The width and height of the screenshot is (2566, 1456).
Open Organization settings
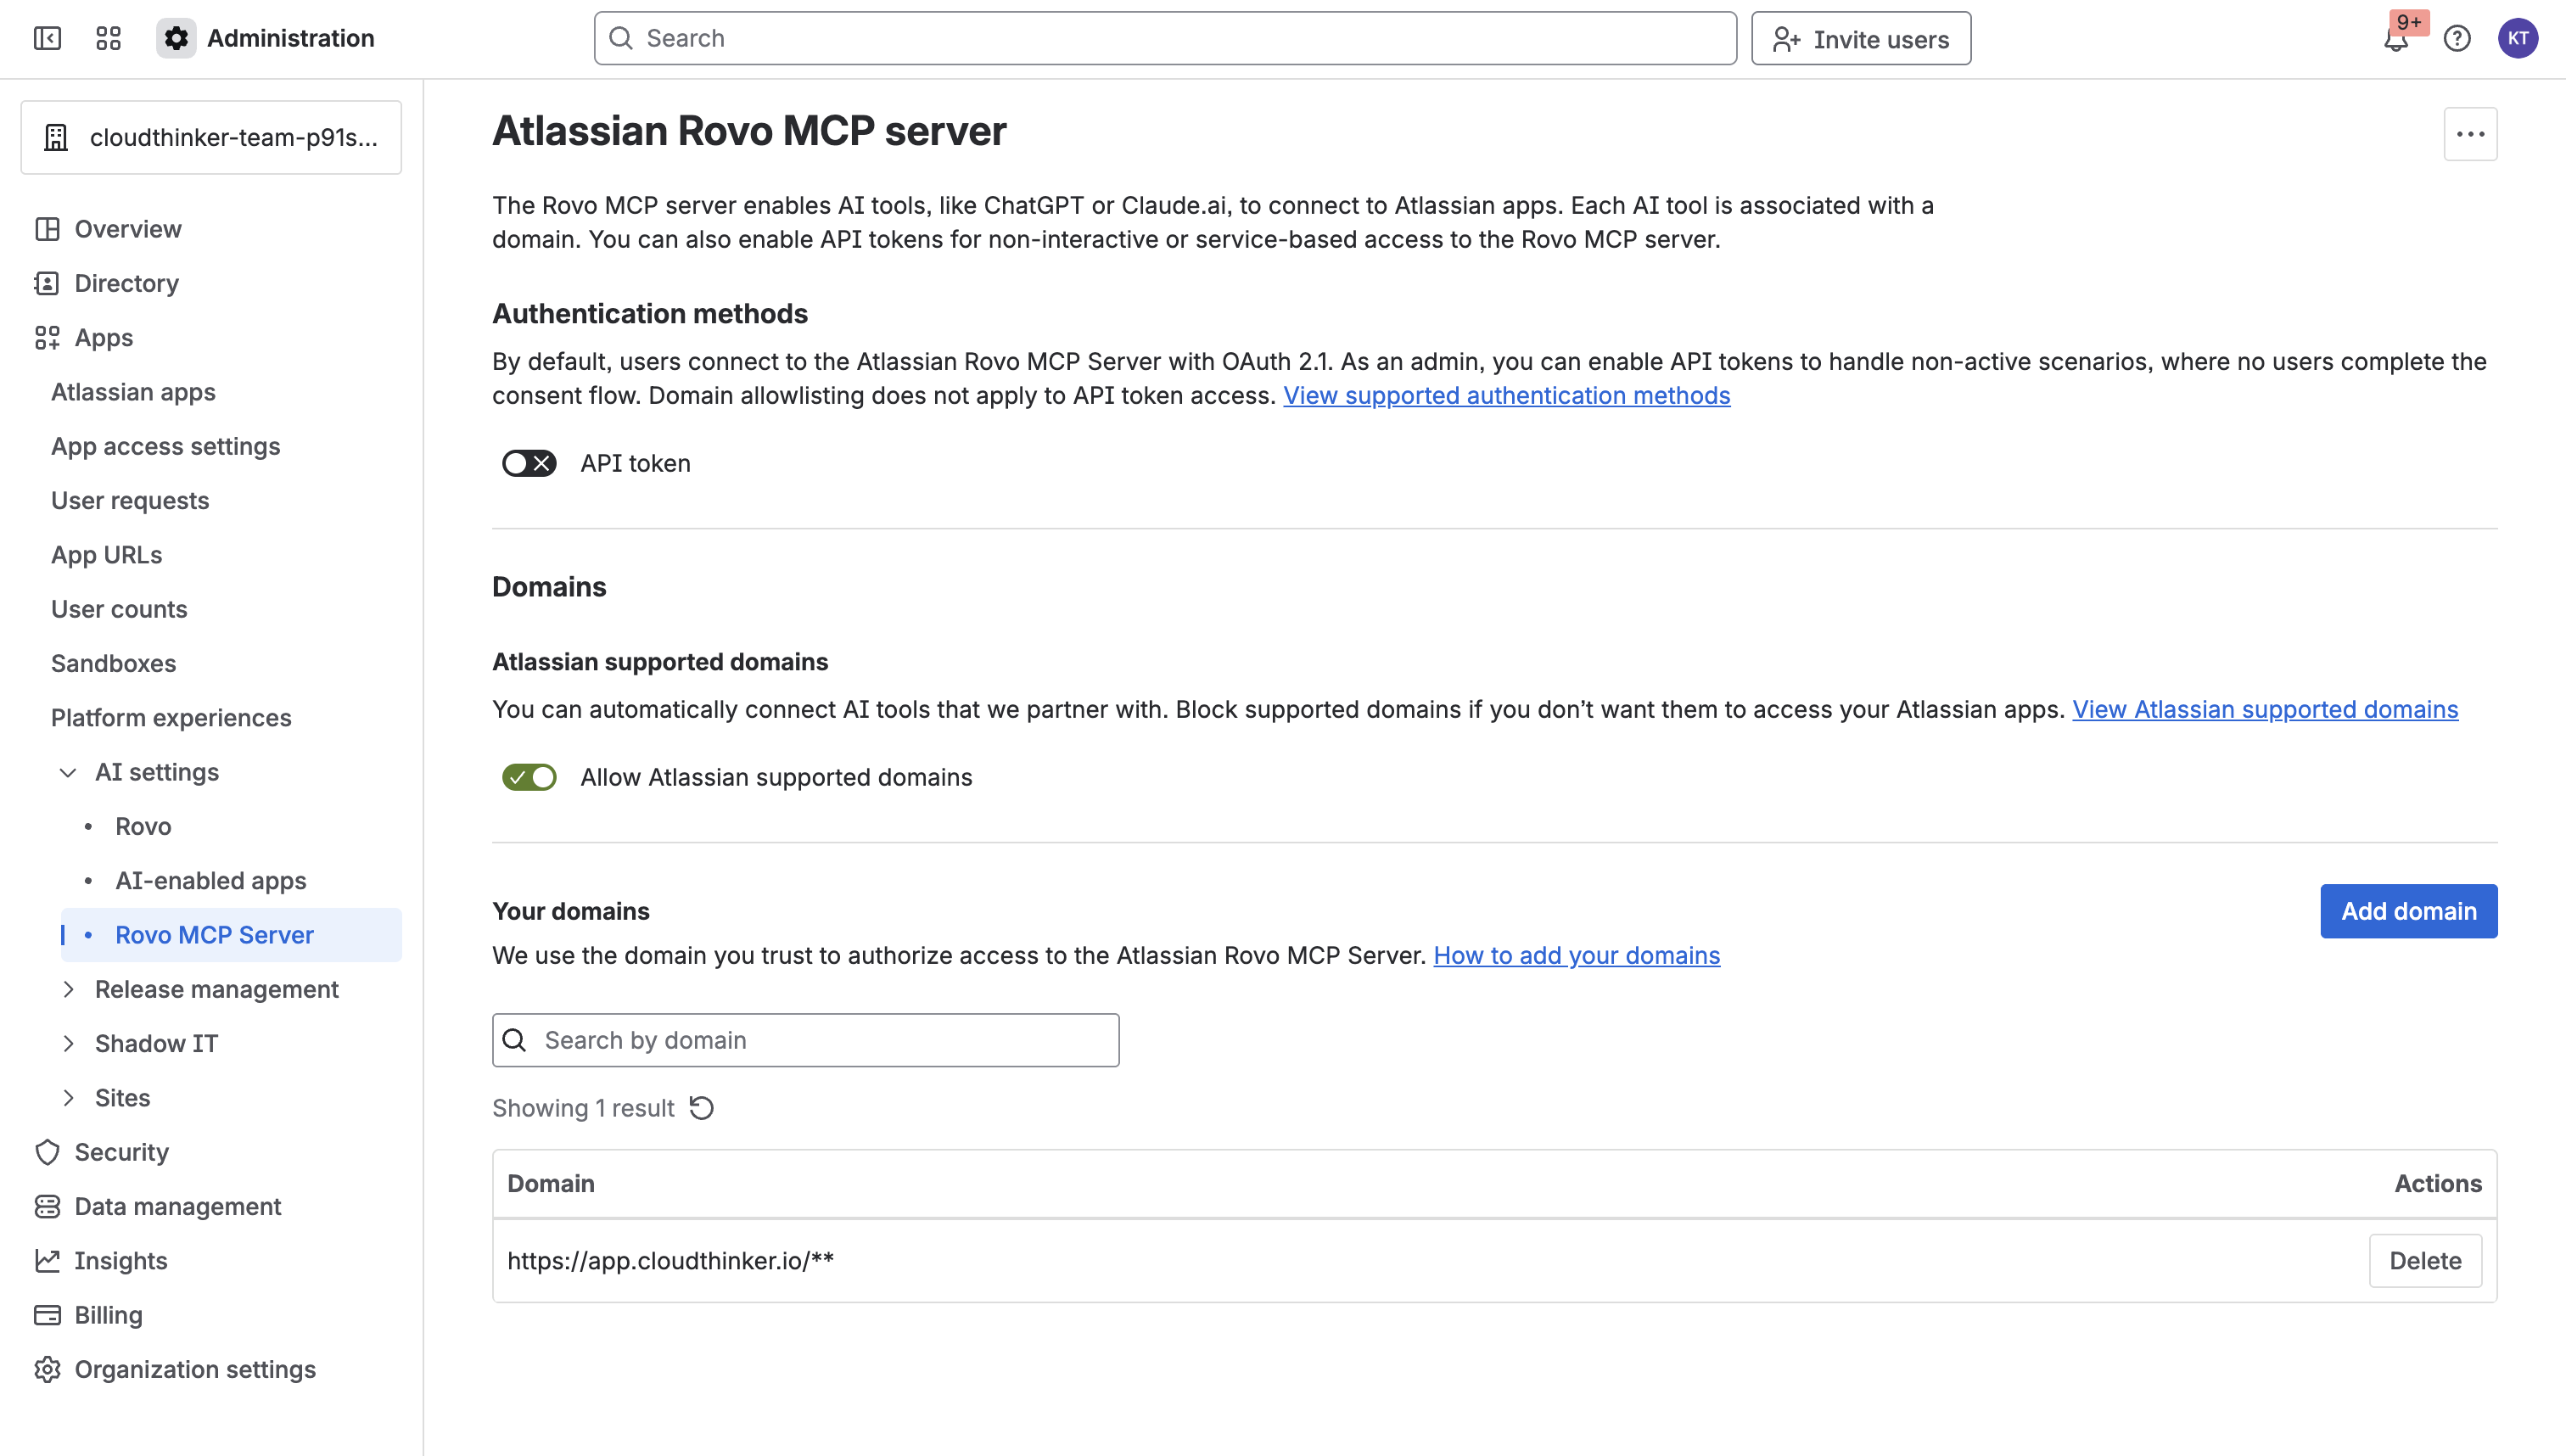click(195, 1369)
